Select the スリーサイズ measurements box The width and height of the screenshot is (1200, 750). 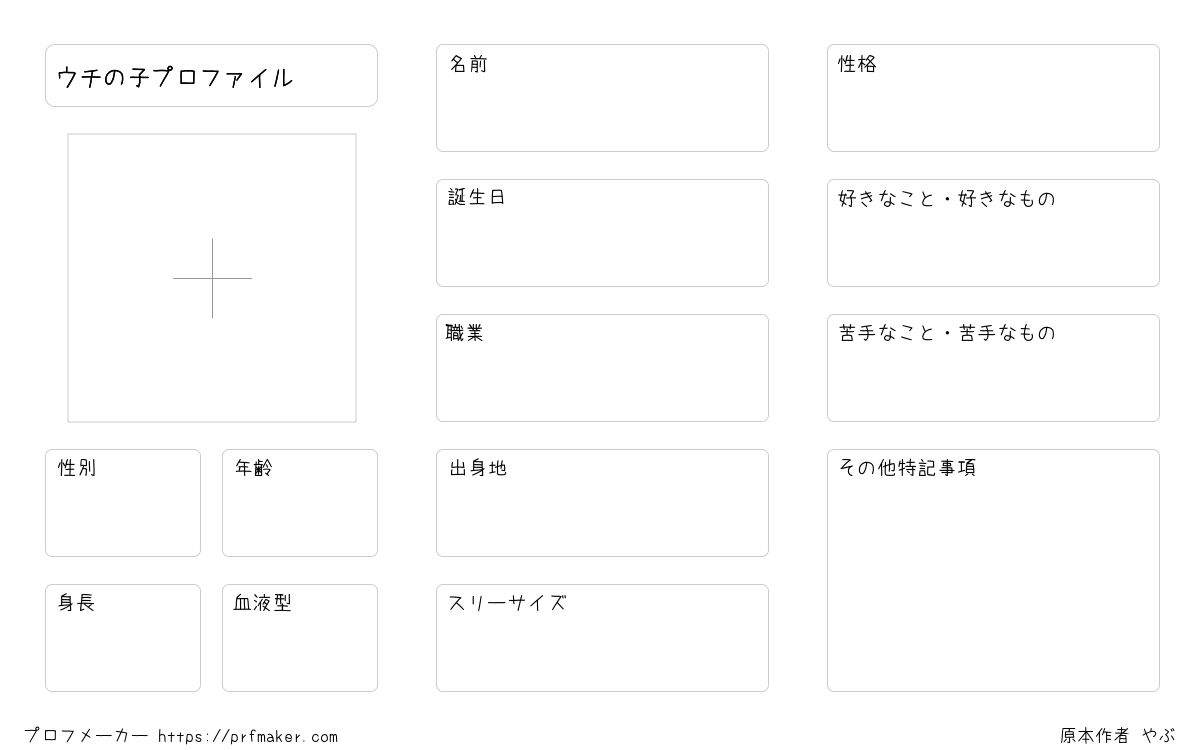point(602,638)
